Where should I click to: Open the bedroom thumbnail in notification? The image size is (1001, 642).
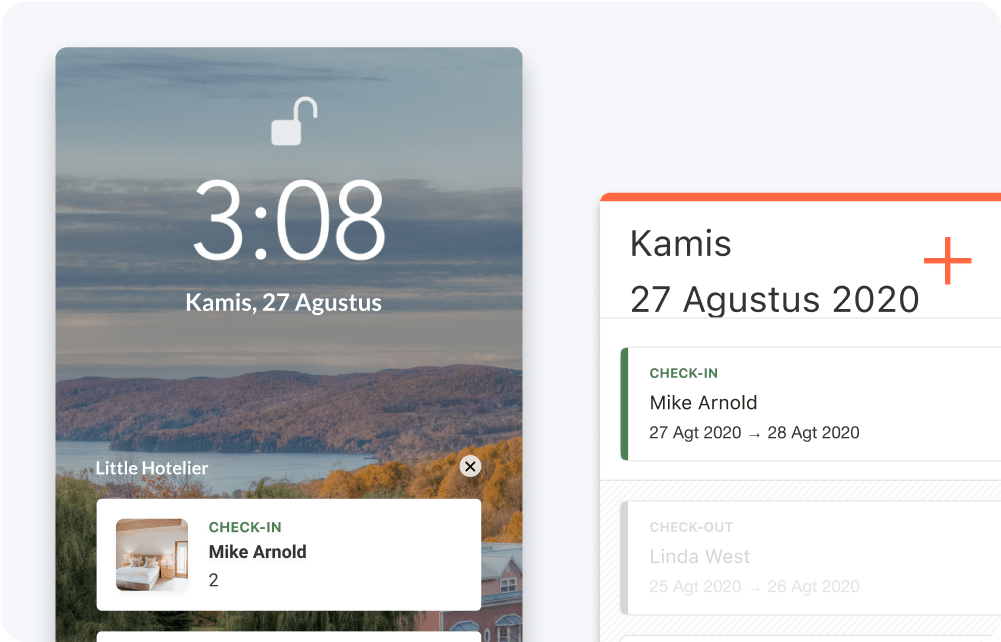(152, 555)
